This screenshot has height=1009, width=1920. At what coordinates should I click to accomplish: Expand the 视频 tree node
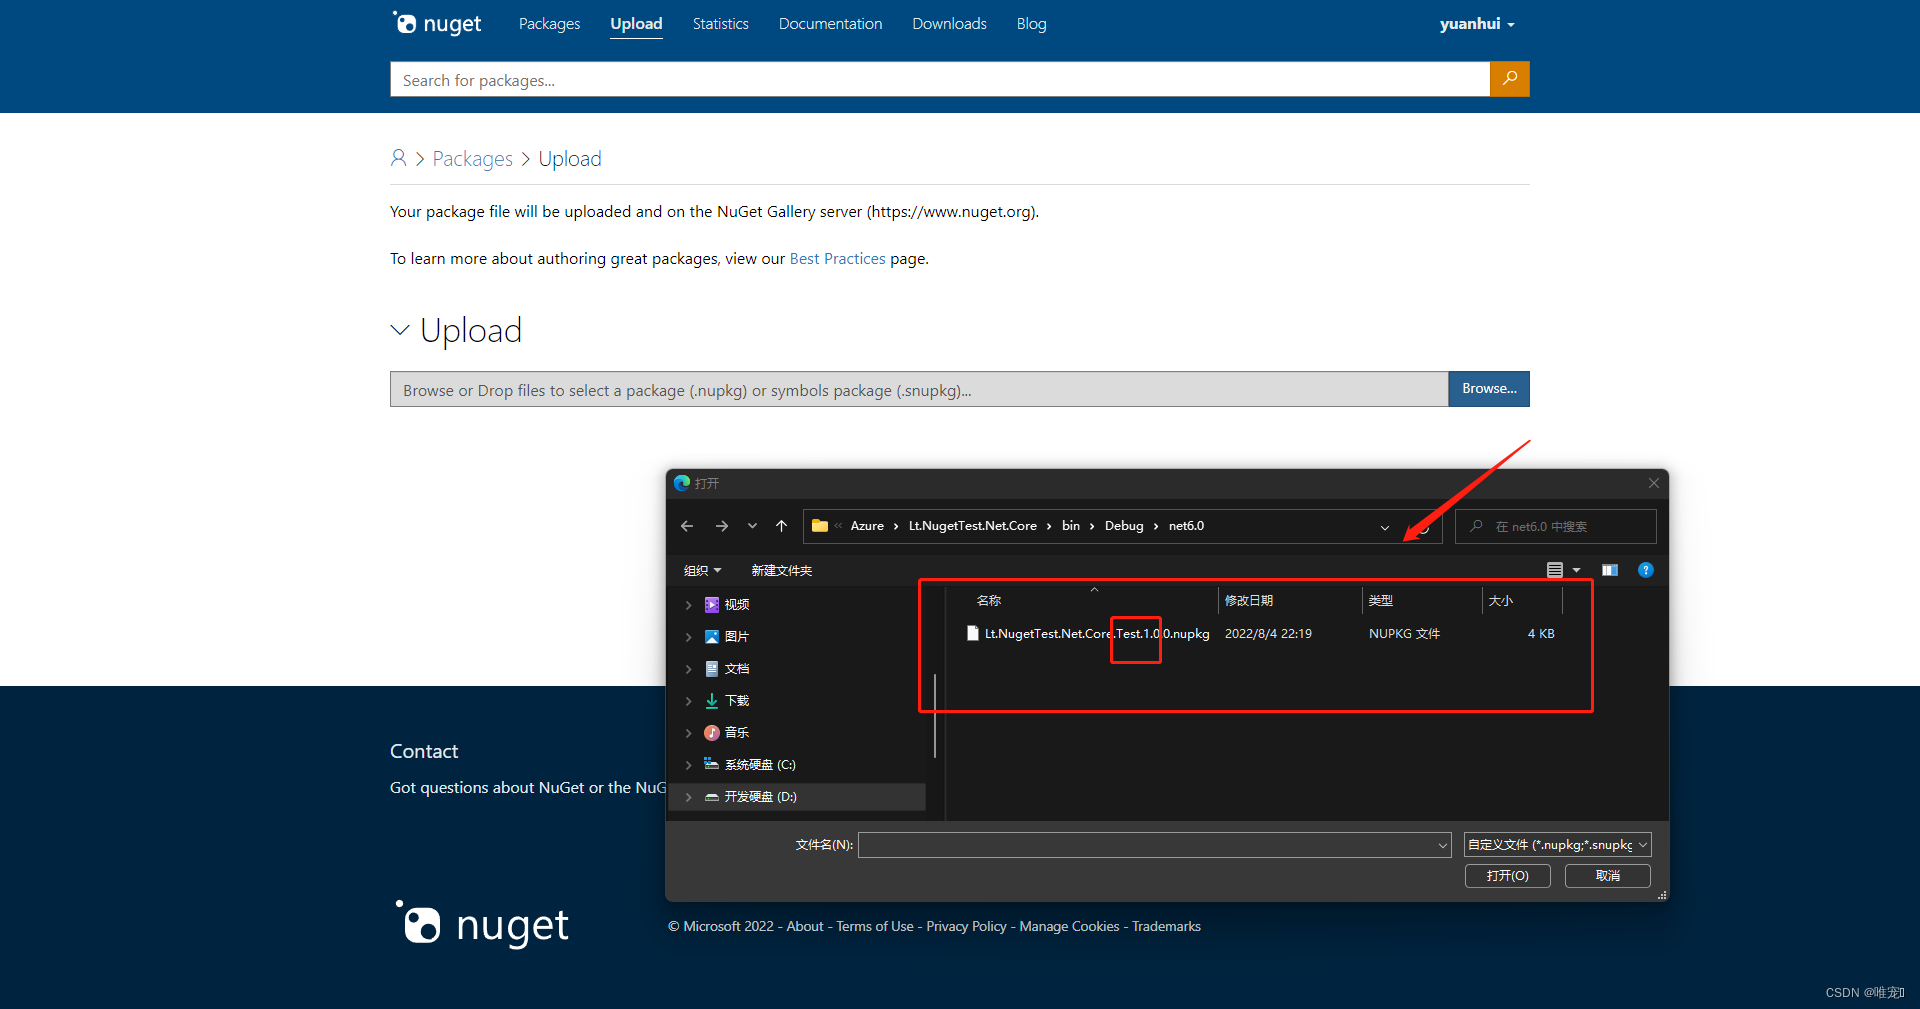tap(688, 604)
